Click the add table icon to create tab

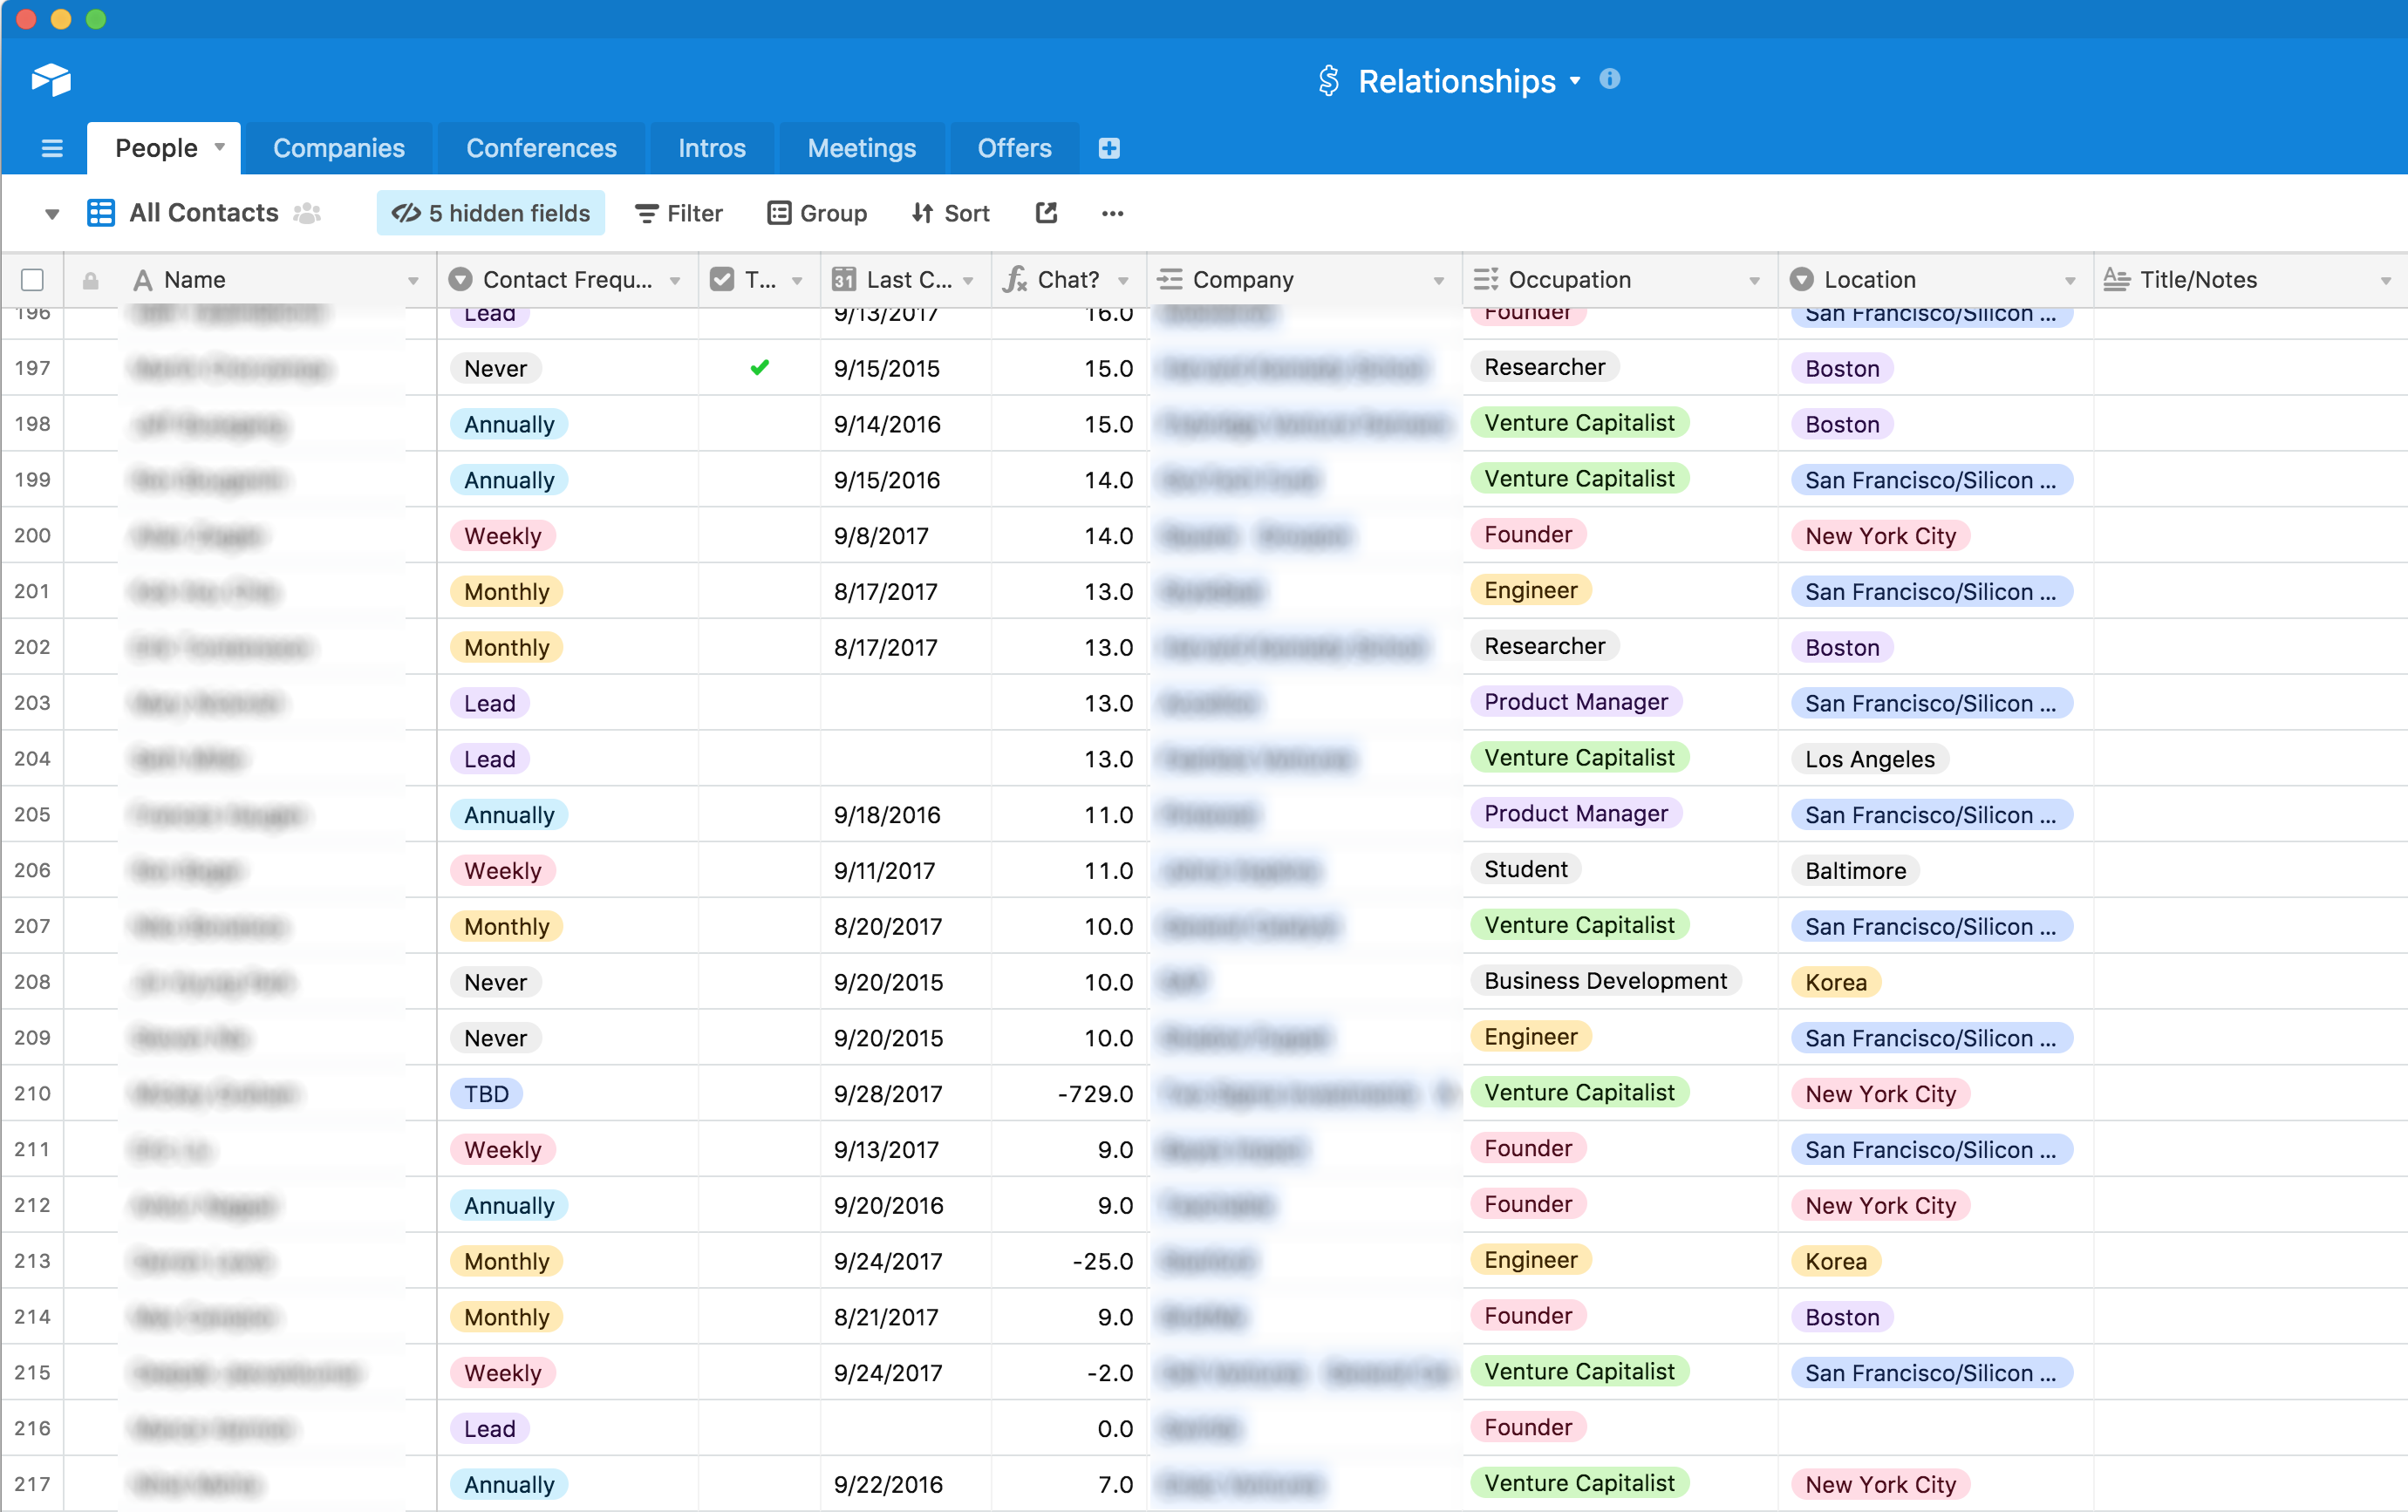(1110, 148)
